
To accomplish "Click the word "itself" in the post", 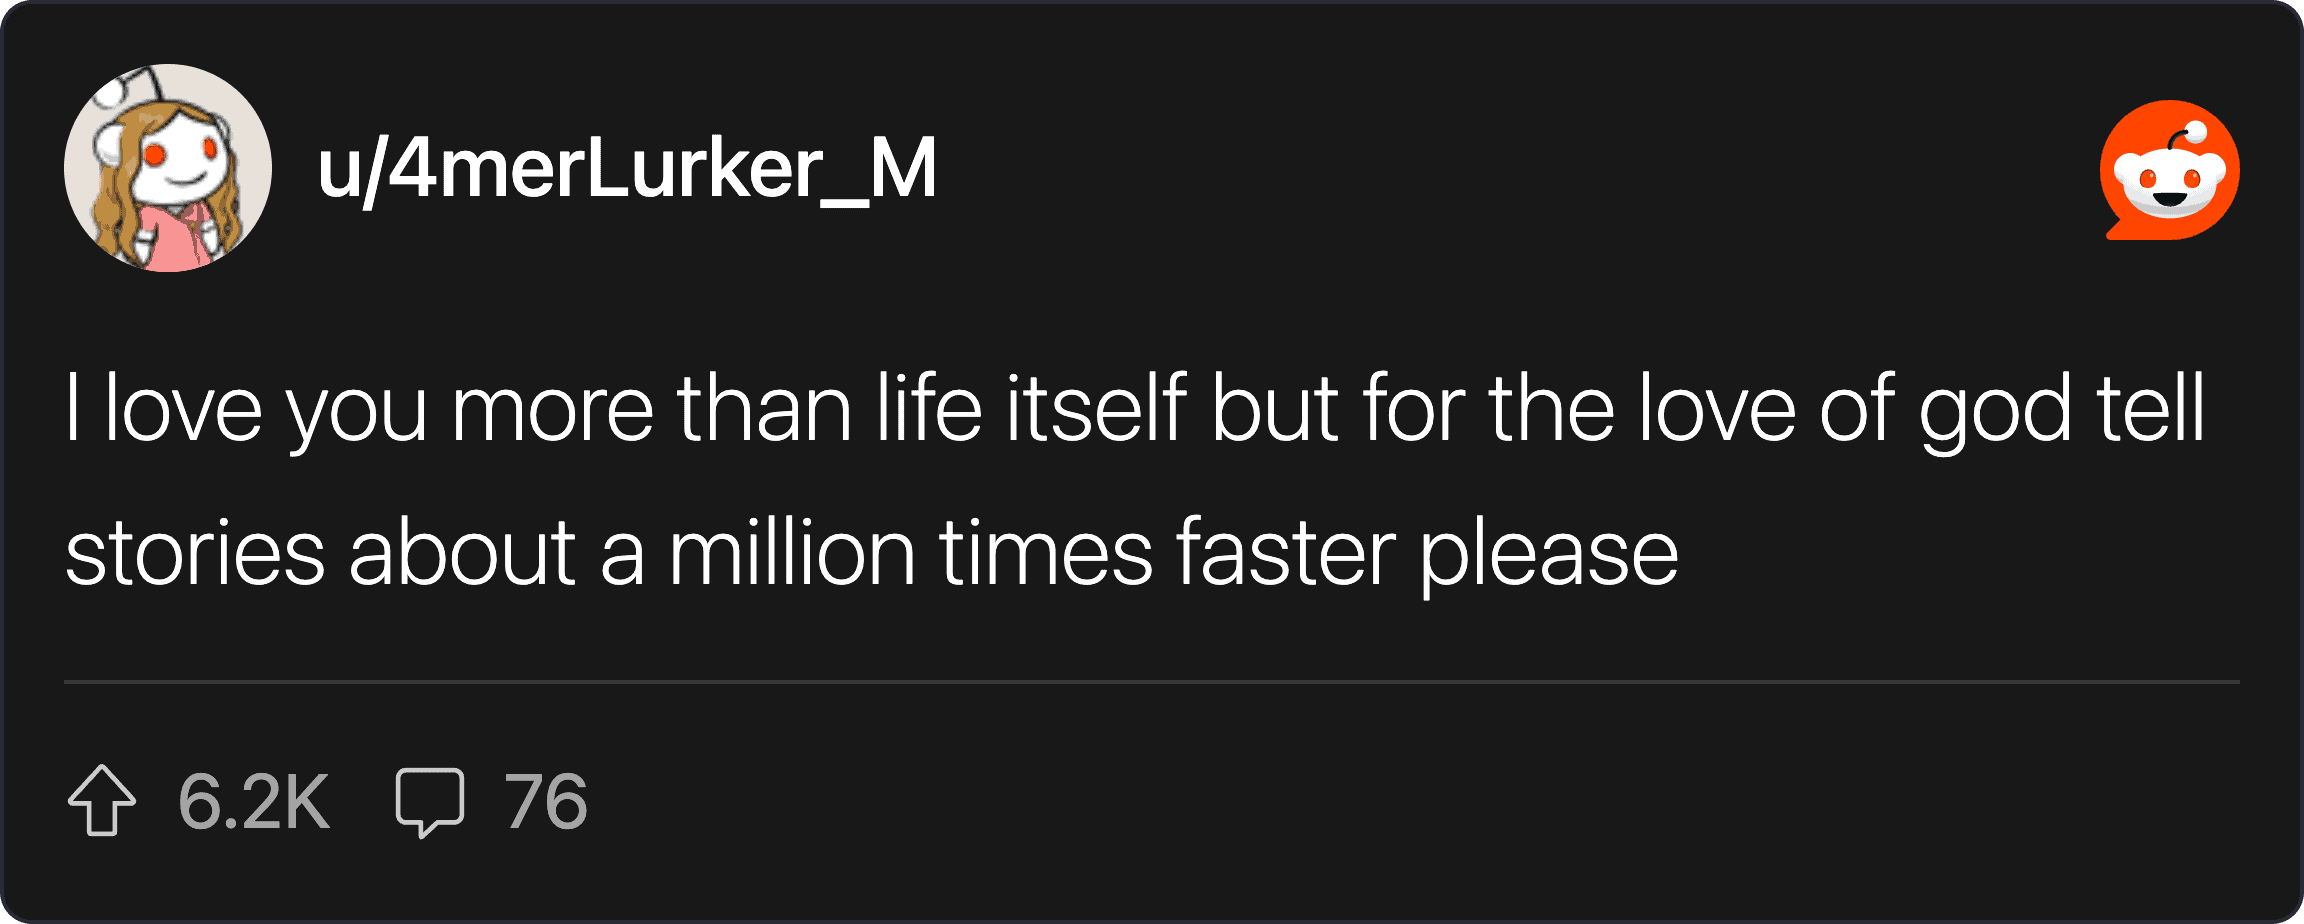I will click(x=1096, y=408).
